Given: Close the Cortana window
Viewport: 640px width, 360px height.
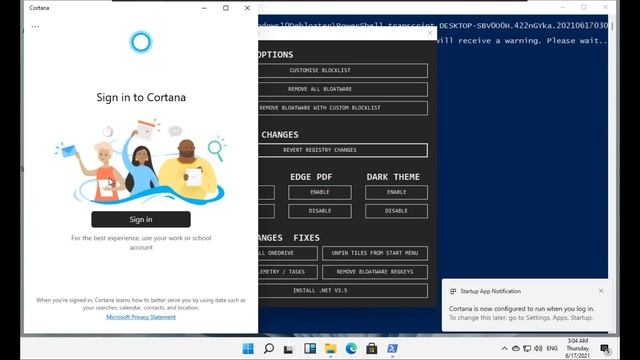Looking at the screenshot, I should click(x=247, y=8).
